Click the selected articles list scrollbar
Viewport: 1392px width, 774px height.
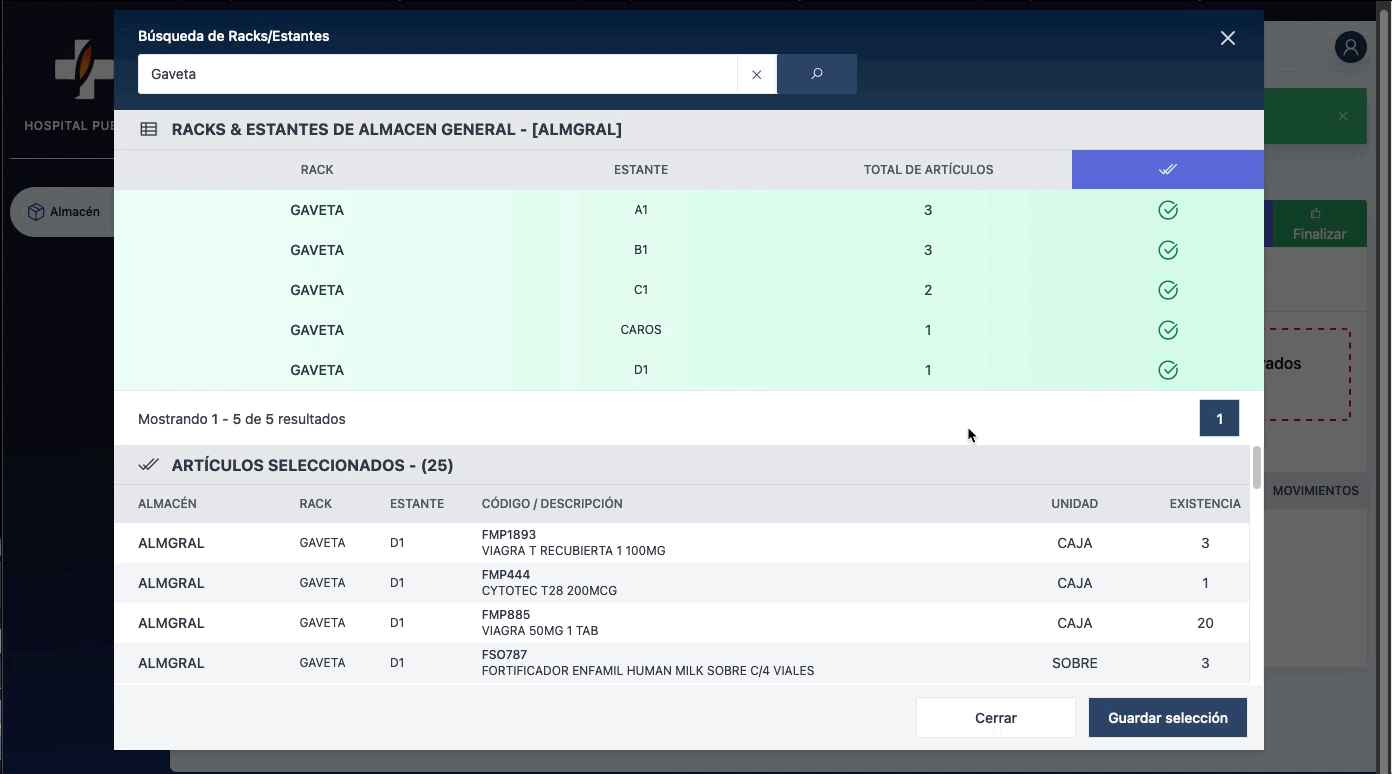[1256, 468]
